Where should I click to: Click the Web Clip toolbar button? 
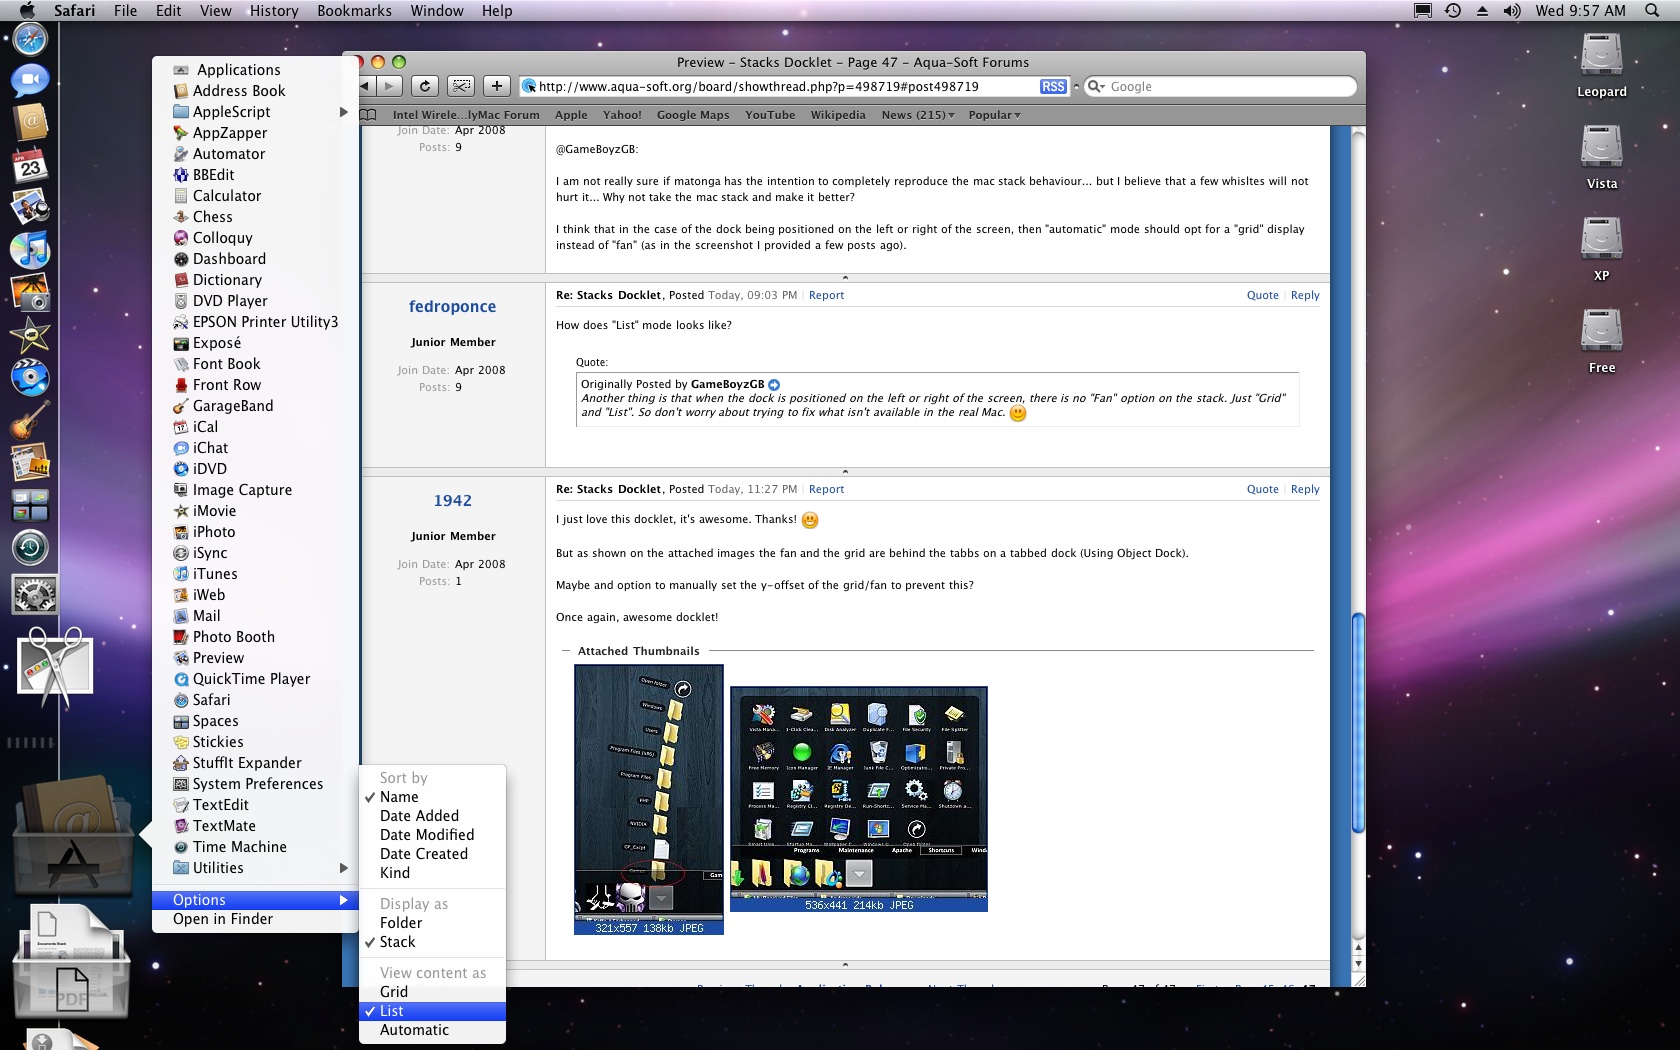click(x=461, y=86)
